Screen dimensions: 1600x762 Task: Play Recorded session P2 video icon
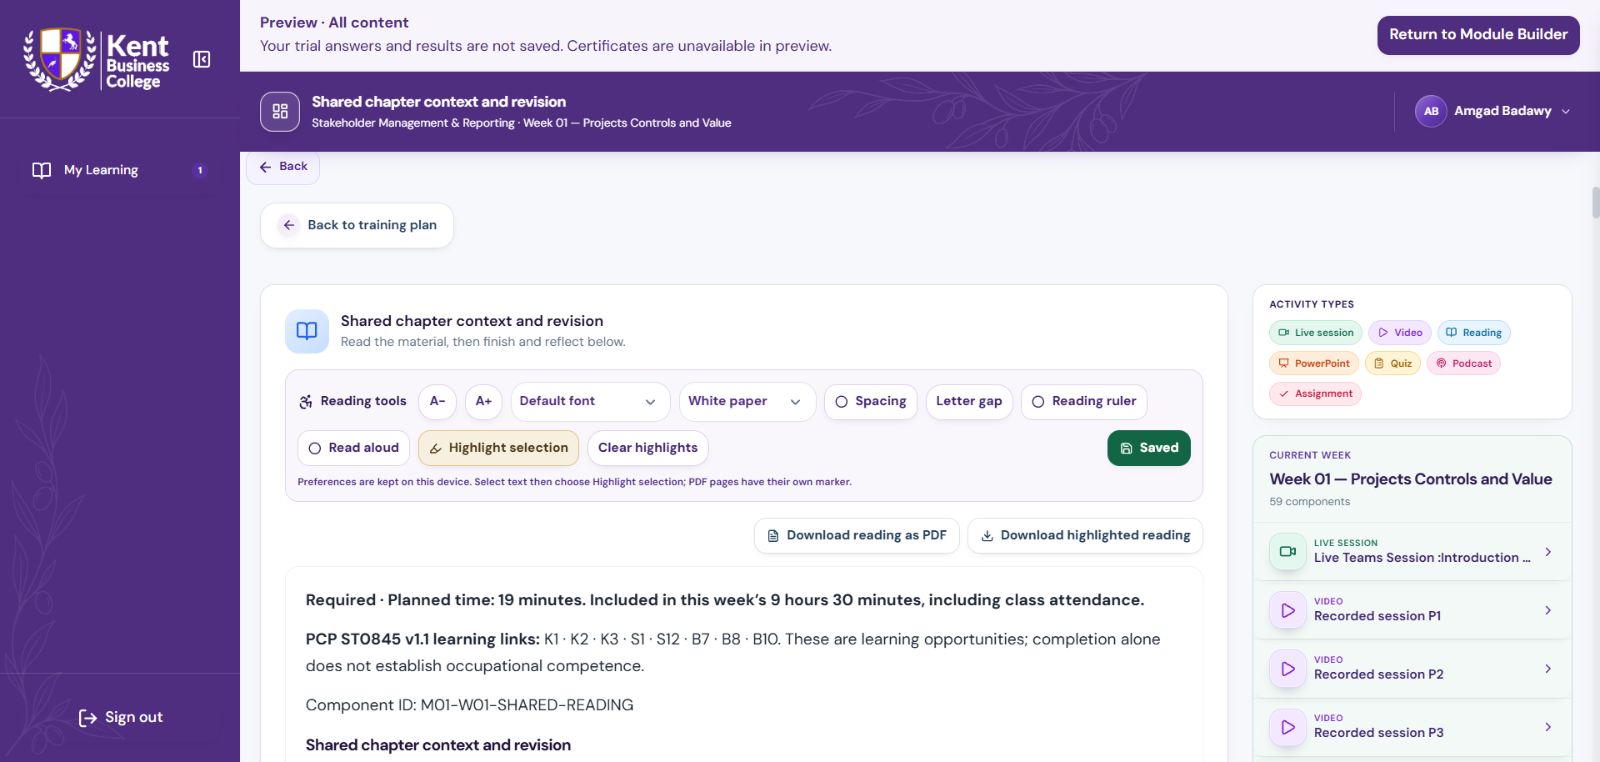1288,668
